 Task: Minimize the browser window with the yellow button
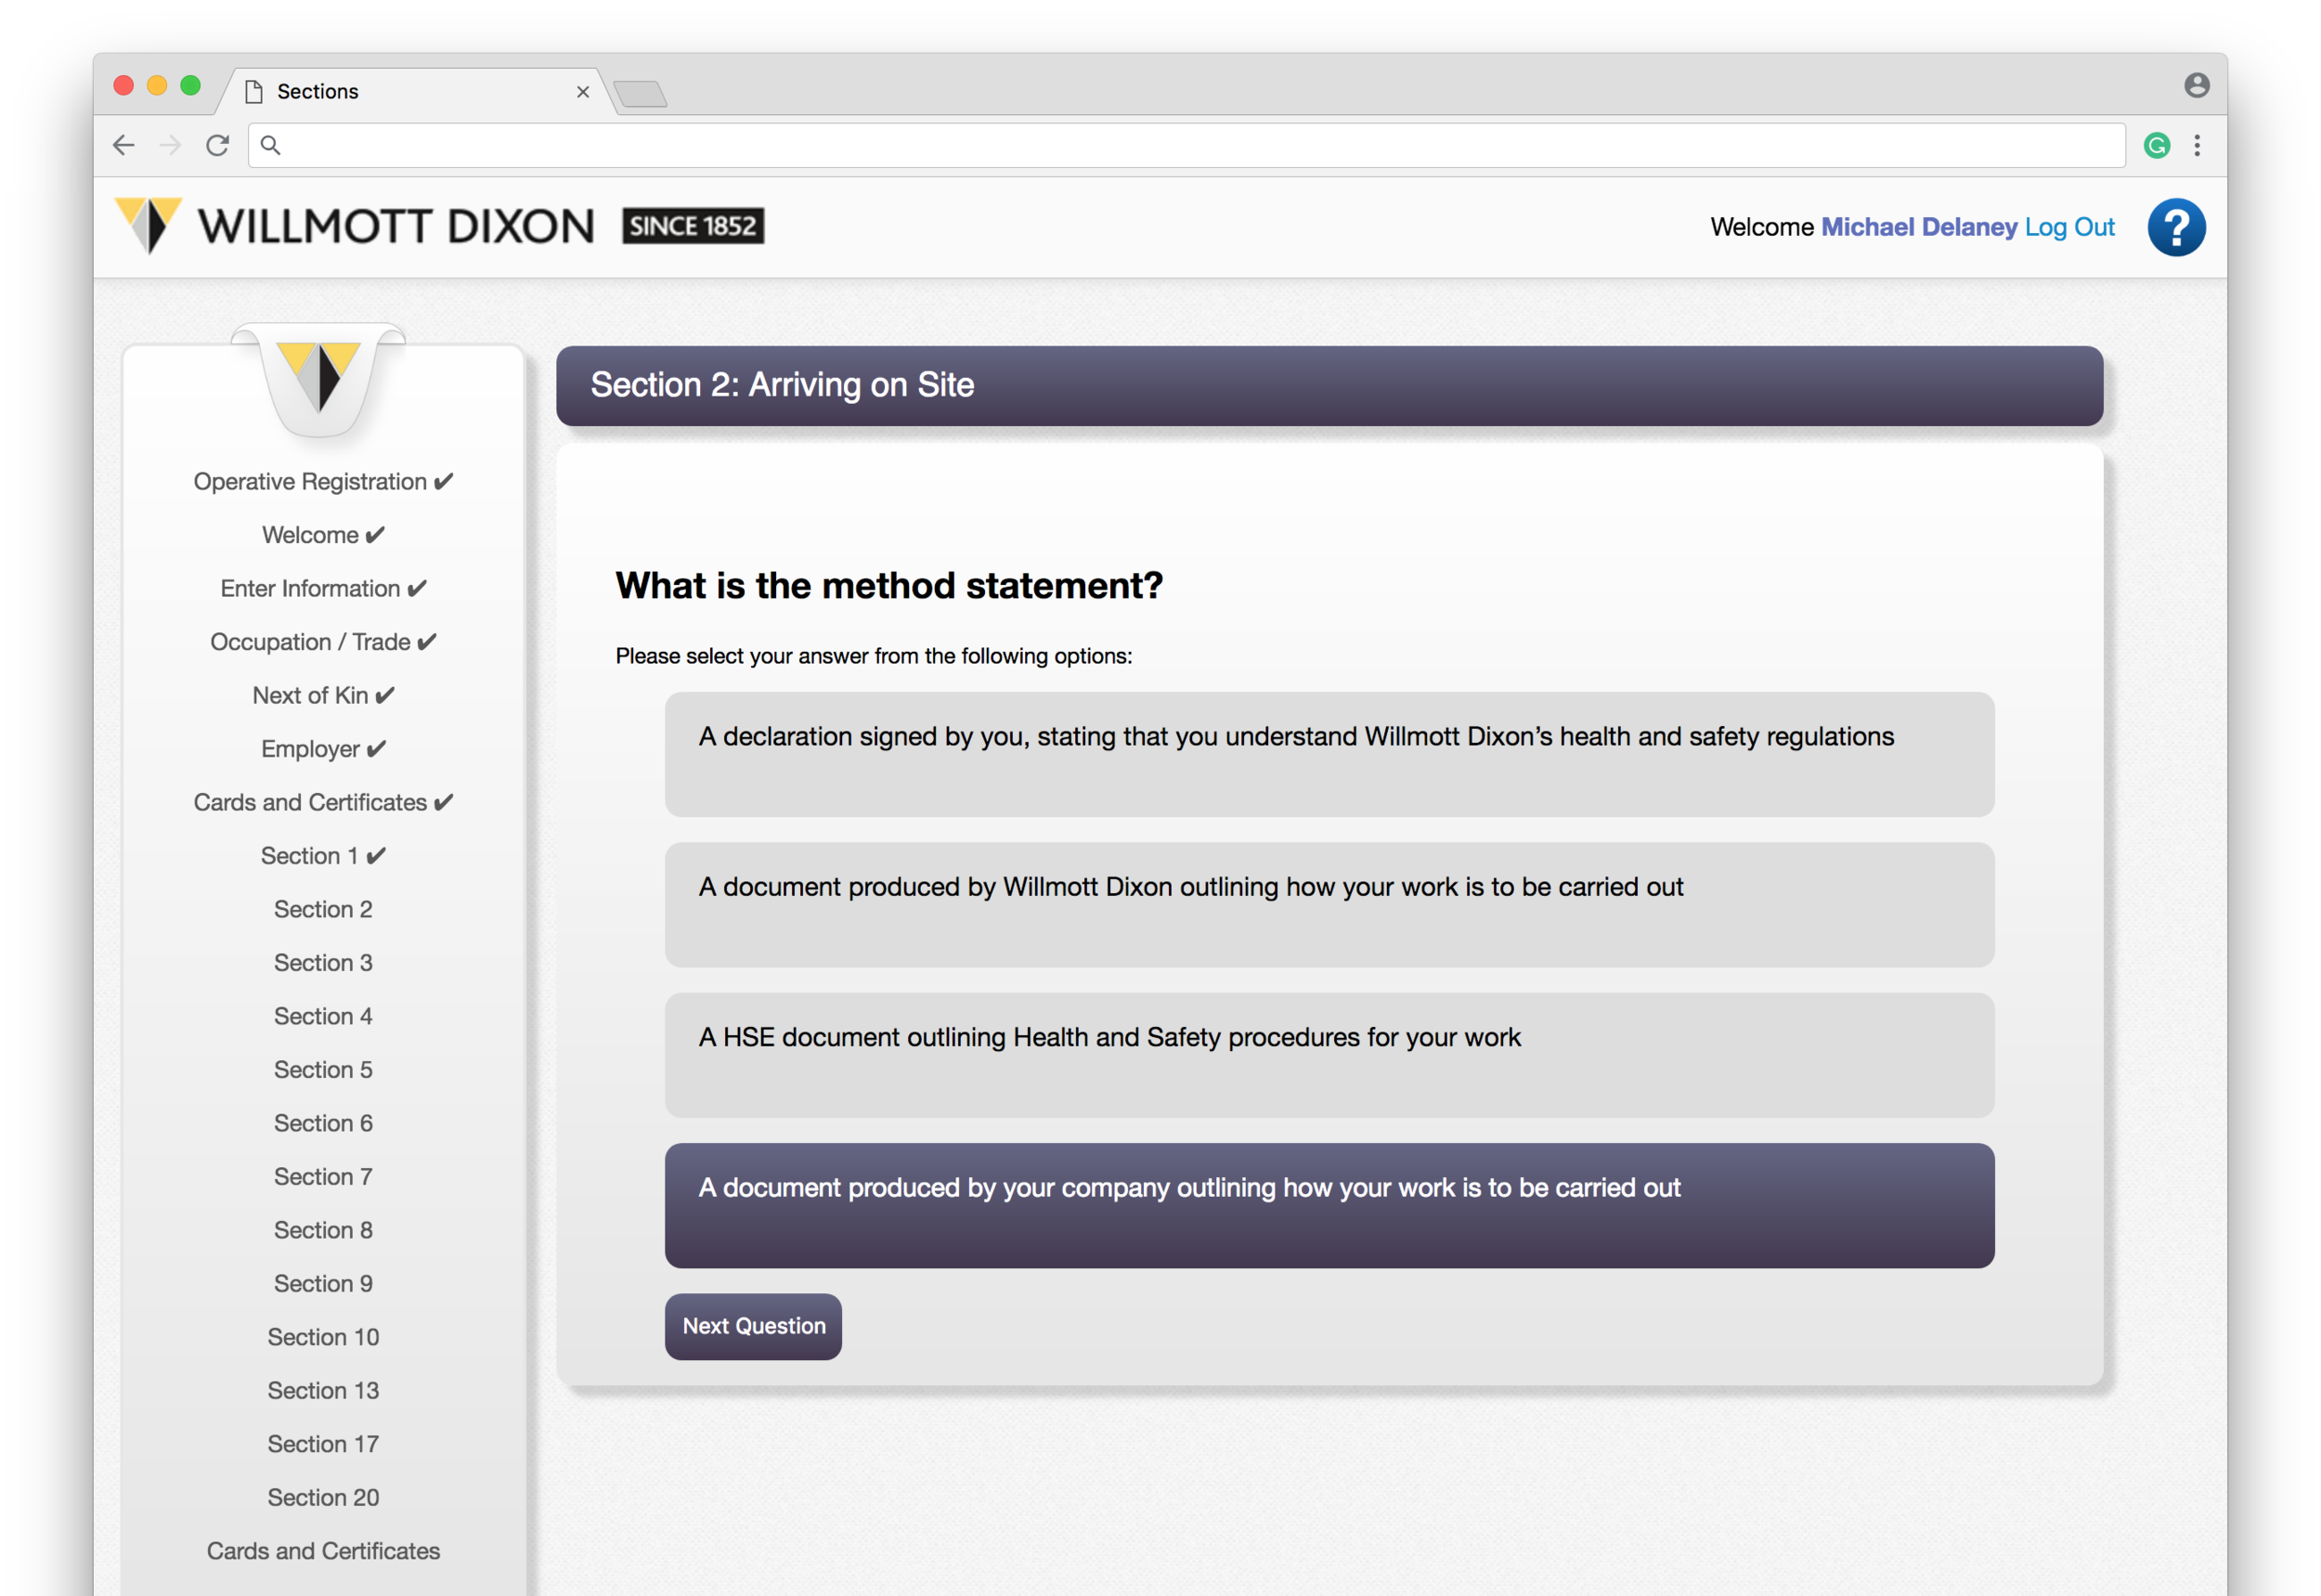(157, 86)
